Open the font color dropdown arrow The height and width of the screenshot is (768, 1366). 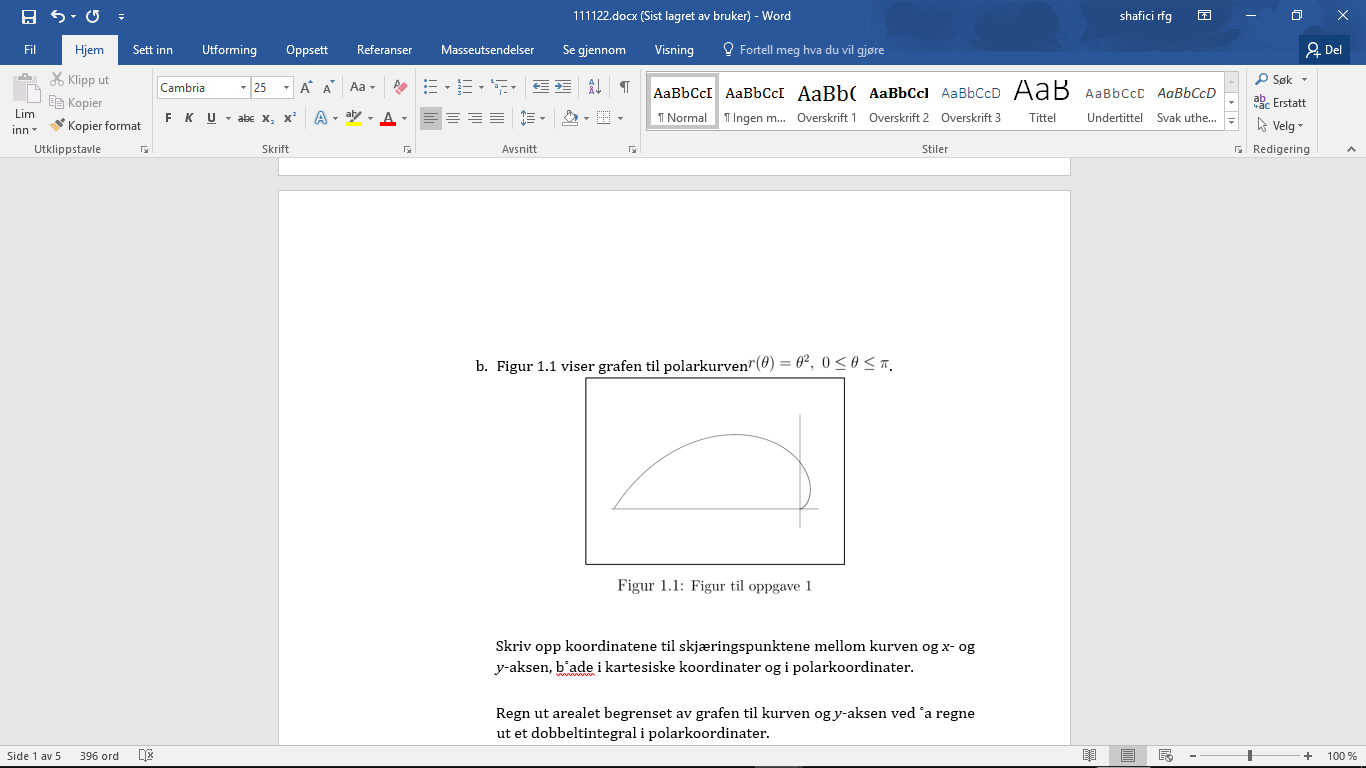[x=404, y=118]
